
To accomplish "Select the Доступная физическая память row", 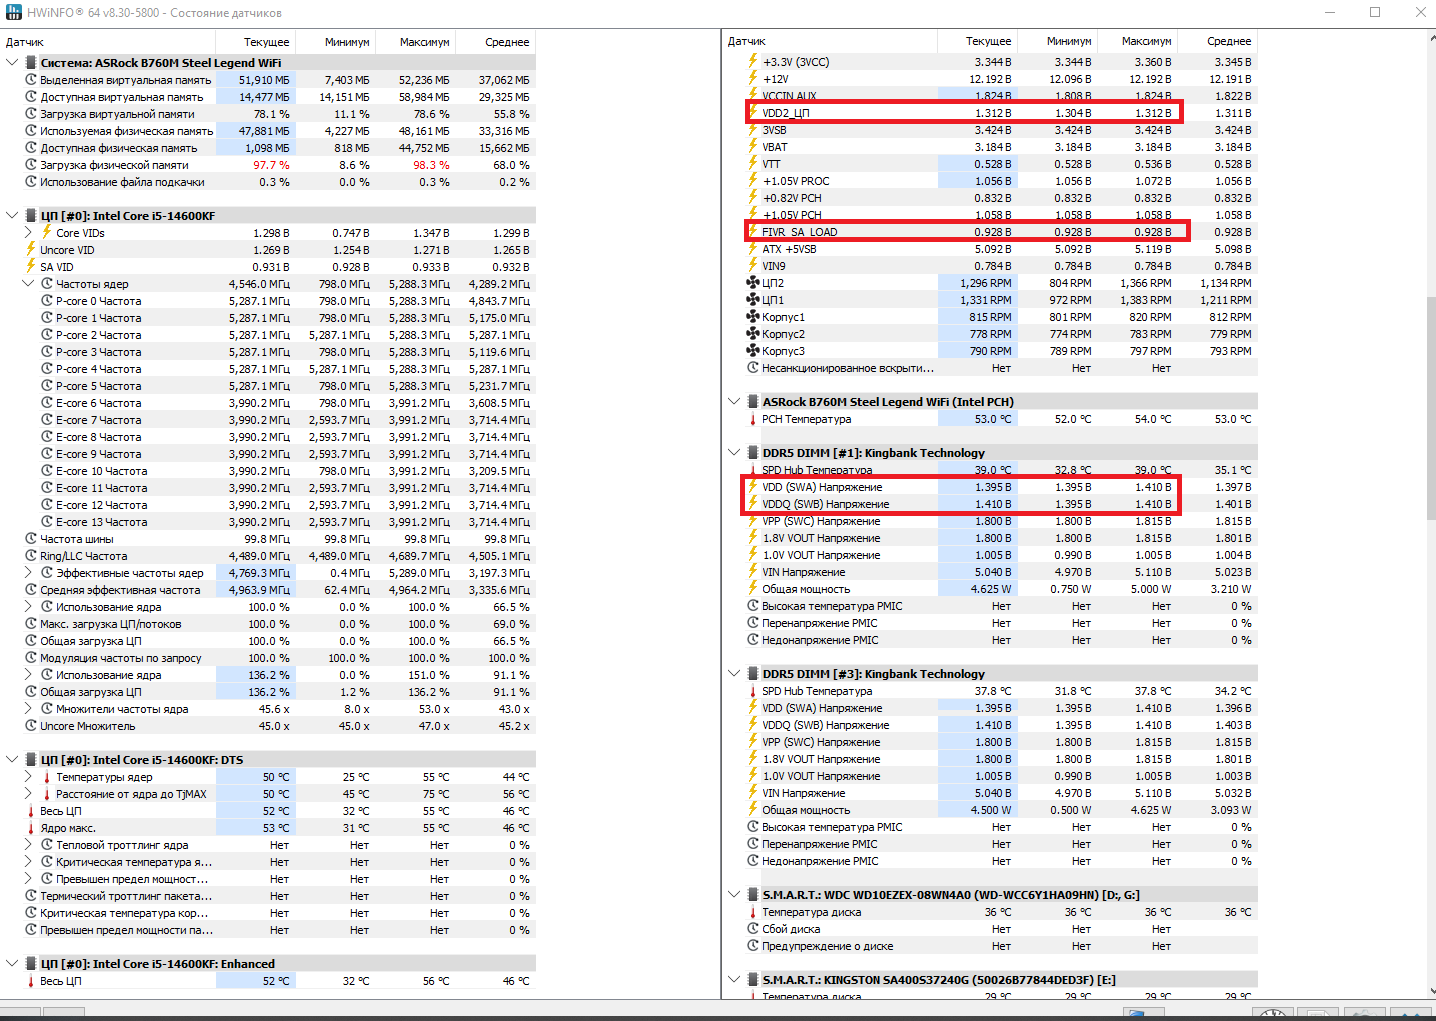I will point(268,148).
